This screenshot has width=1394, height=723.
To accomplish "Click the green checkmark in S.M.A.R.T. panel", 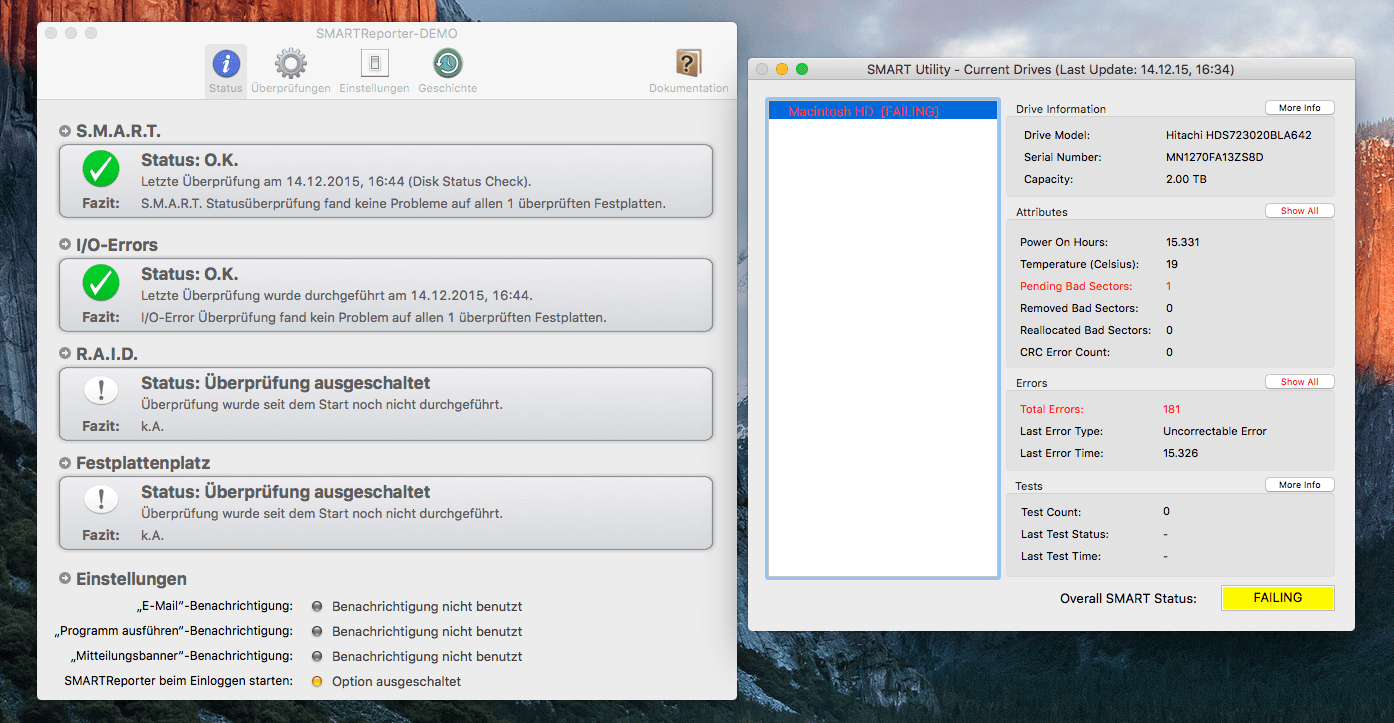I will tap(101, 170).
